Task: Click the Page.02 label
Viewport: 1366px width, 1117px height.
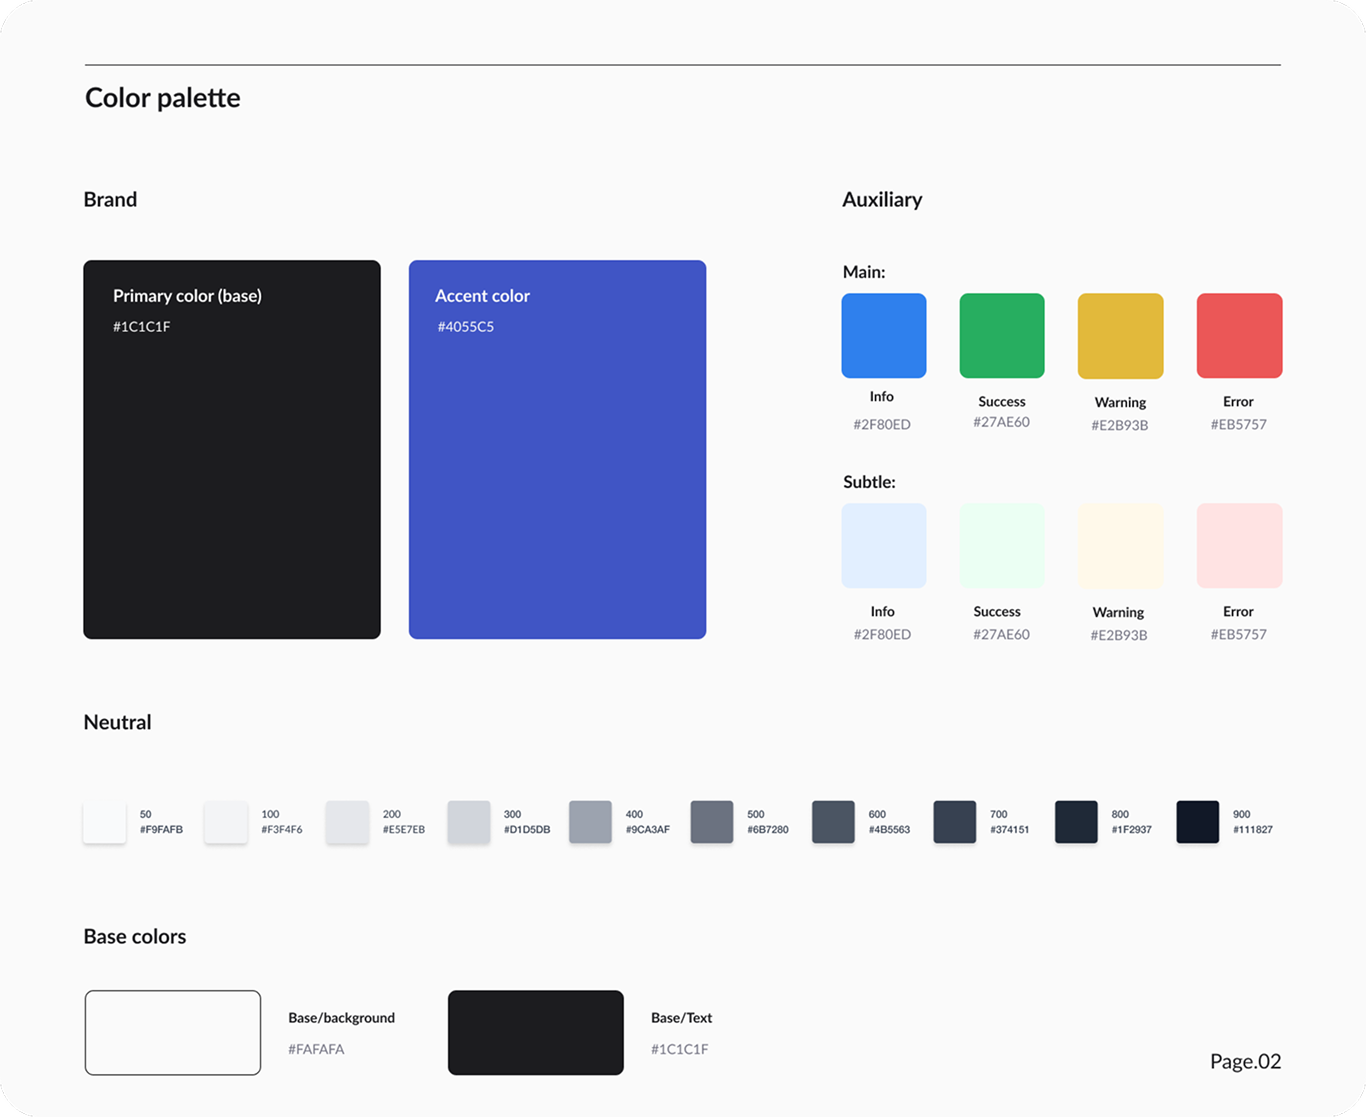Action: pyautogui.click(x=1245, y=1061)
